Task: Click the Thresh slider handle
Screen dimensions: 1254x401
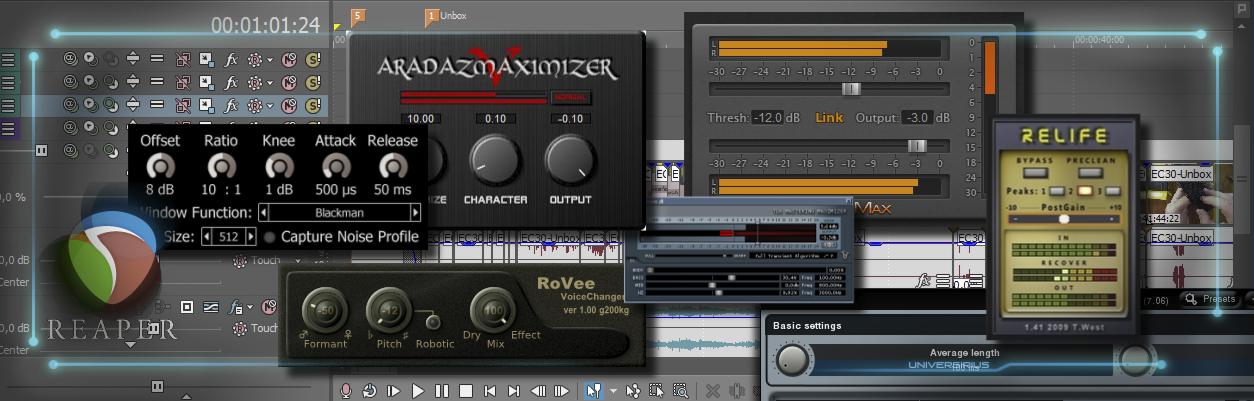Action: 851,89
